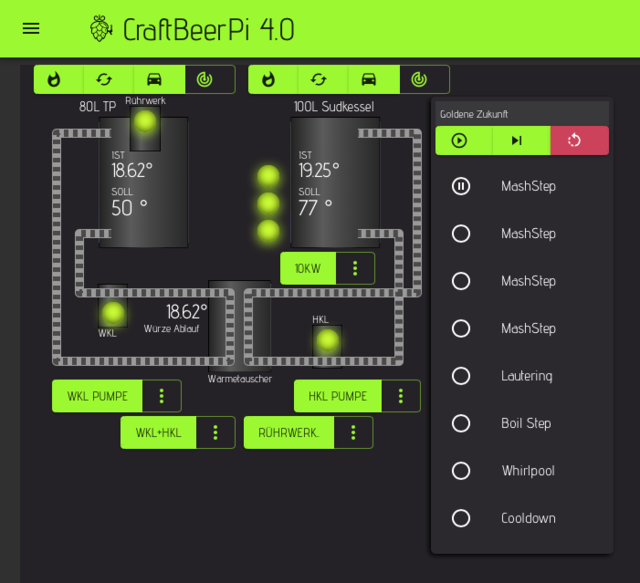Image resolution: width=640 pixels, height=583 pixels.
Task: Click the 80L TP SOLL value 50°
Action: point(129,208)
